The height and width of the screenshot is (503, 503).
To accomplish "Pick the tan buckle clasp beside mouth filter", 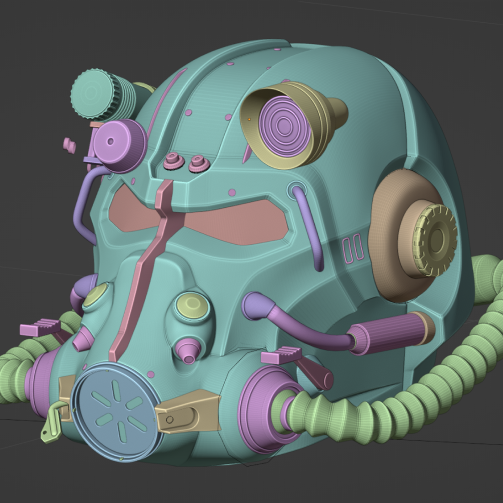I will [188, 411].
